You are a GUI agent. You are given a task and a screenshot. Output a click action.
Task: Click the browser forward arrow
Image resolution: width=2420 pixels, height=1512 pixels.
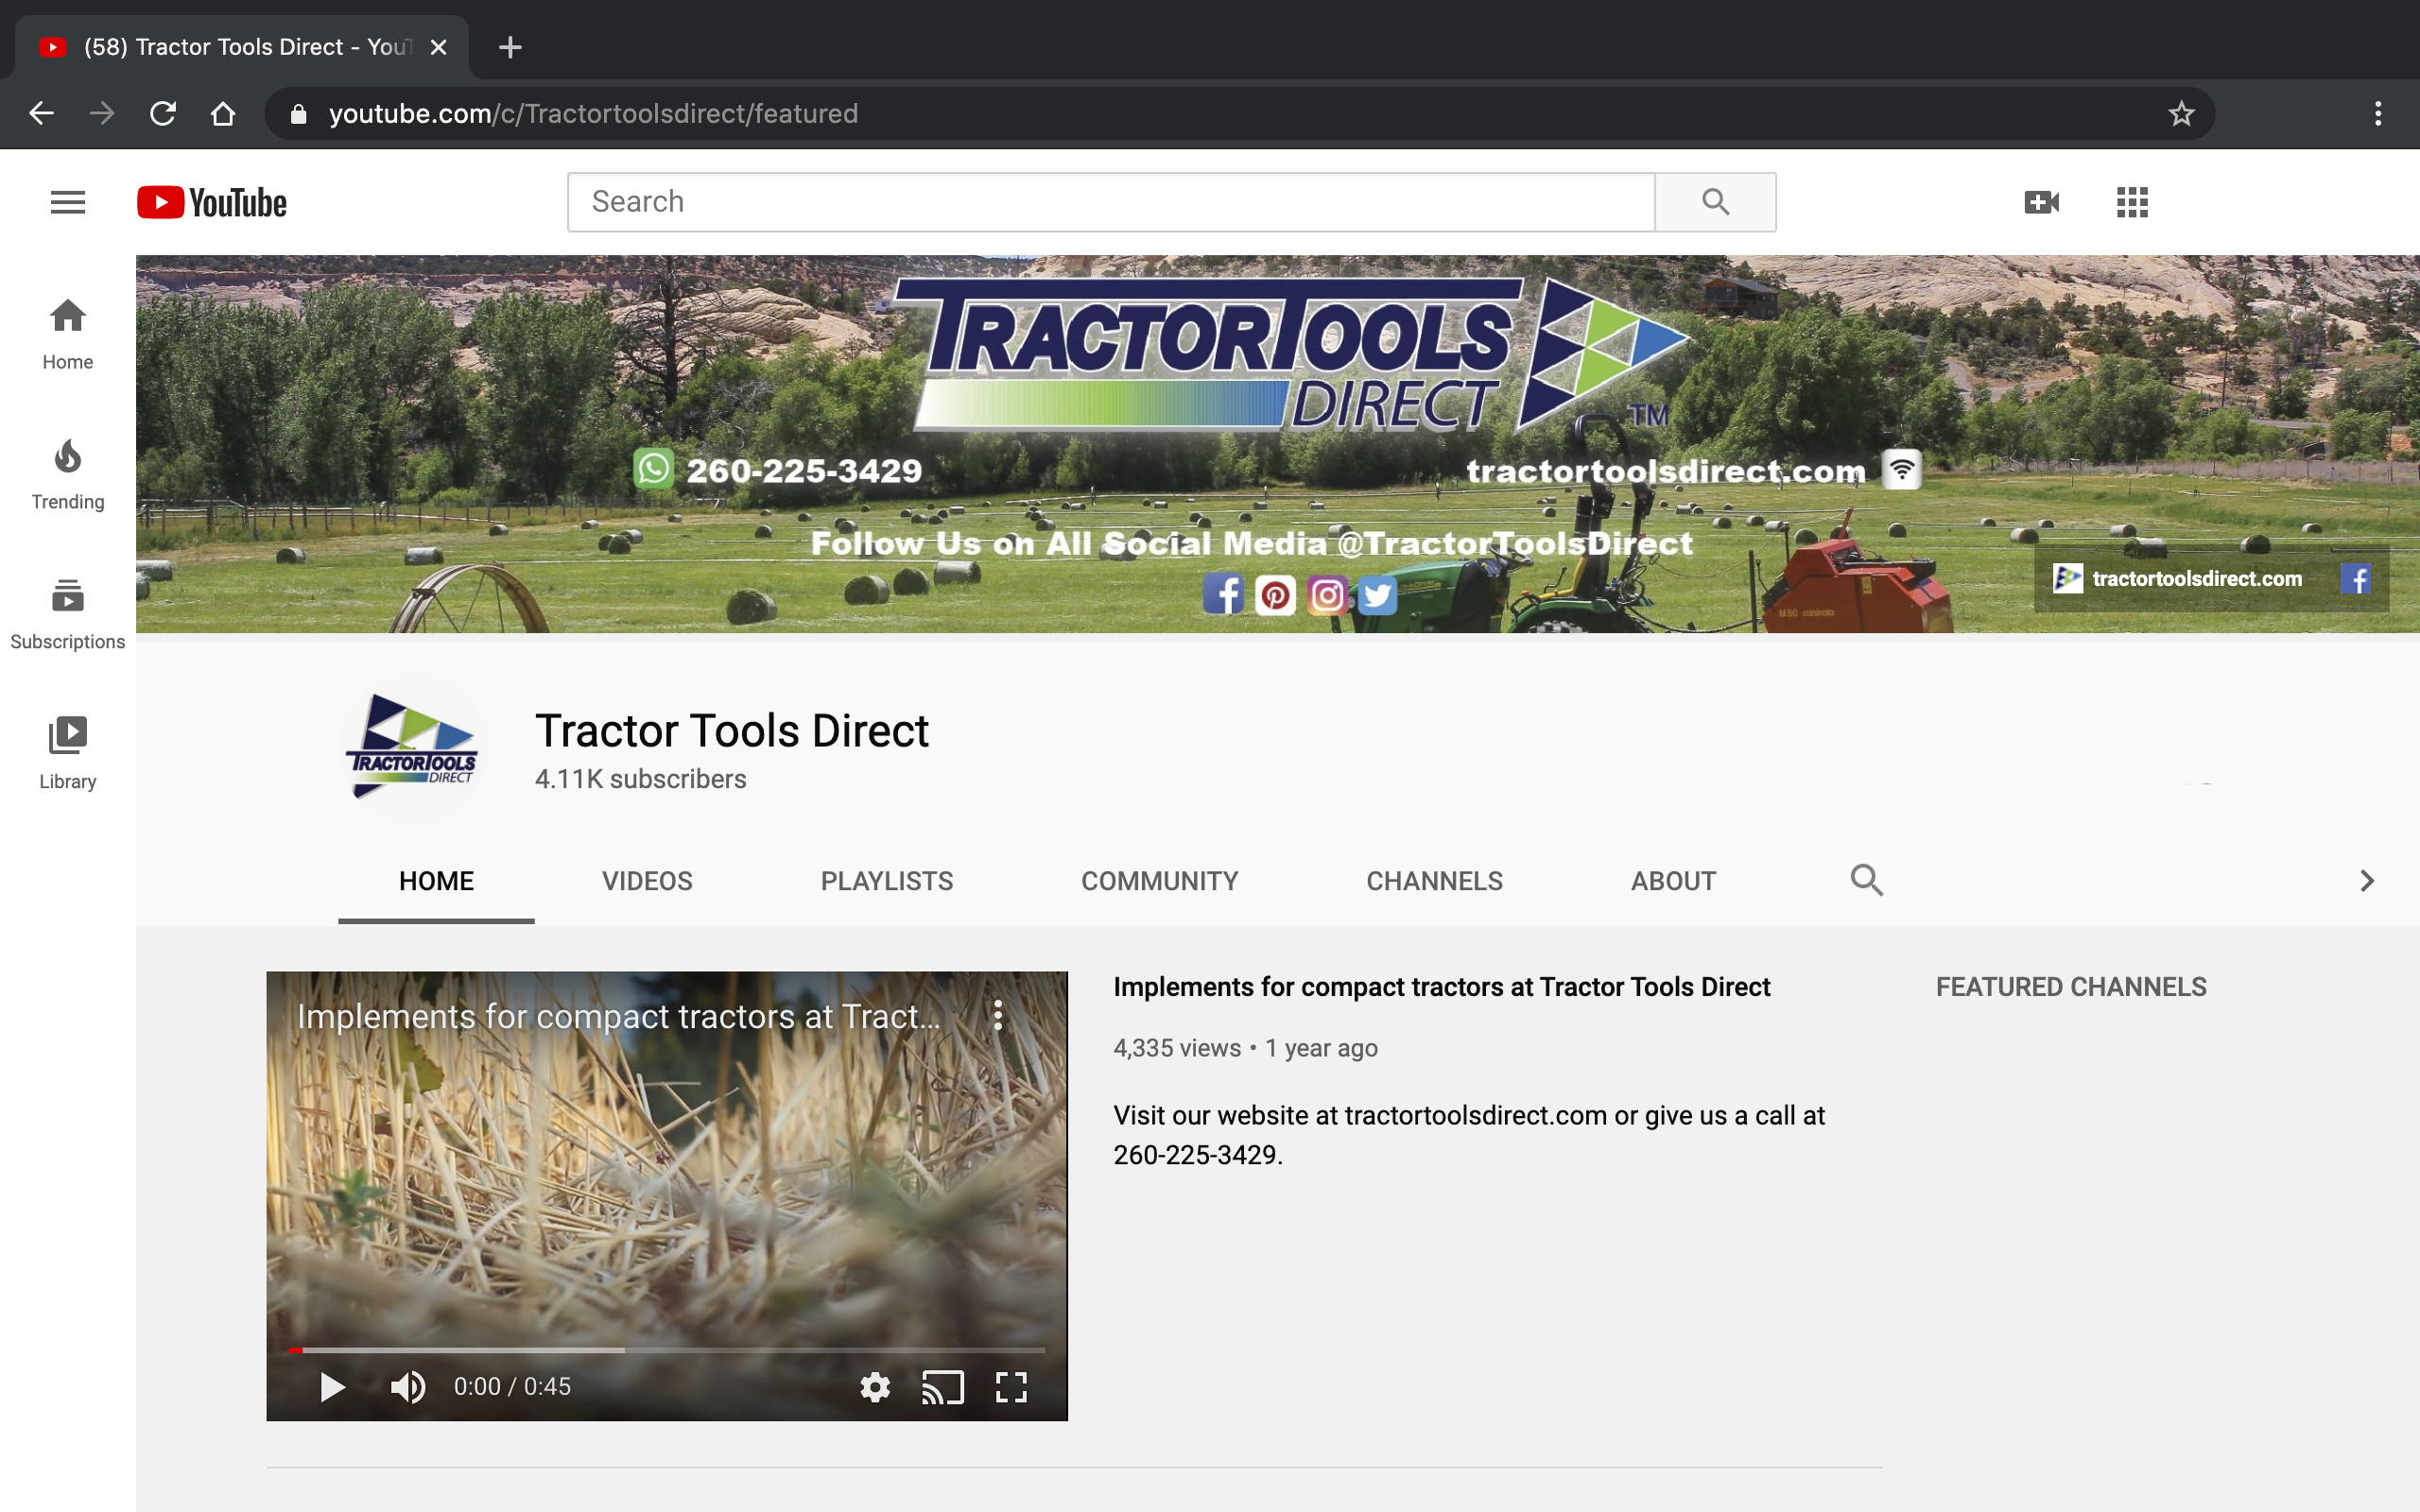pyautogui.click(x=102, y=113)
